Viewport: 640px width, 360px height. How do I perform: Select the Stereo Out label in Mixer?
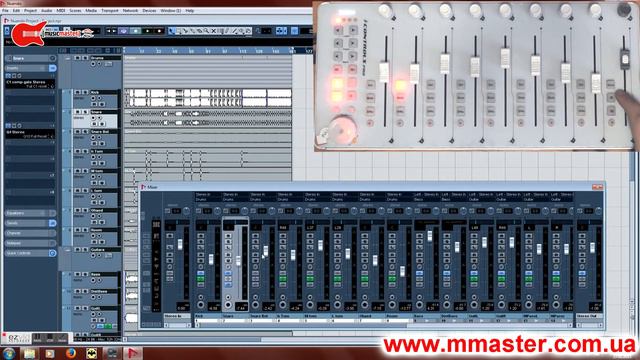point(589,316)
